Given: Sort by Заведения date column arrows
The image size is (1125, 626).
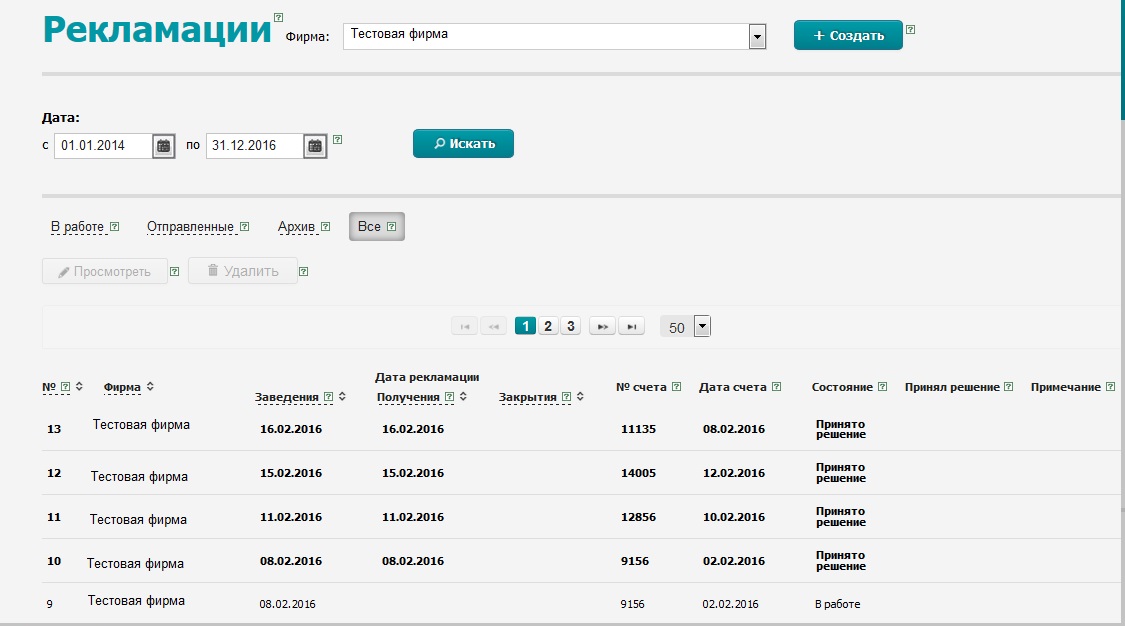Looking at the screenshot, I should (x=342, y=397).
